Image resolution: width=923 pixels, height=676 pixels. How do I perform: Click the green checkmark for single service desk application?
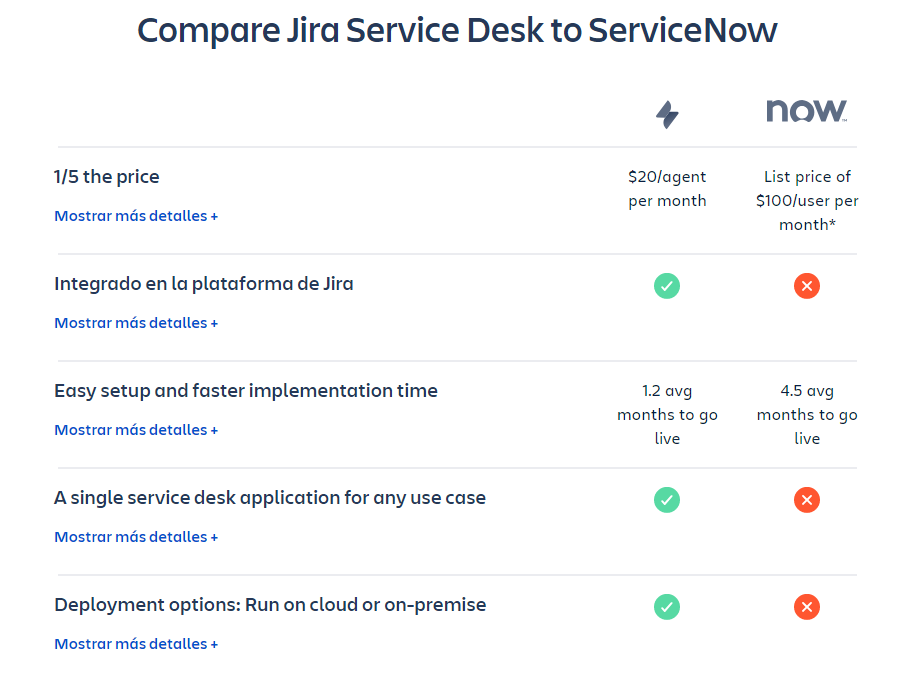click(666, 500)
